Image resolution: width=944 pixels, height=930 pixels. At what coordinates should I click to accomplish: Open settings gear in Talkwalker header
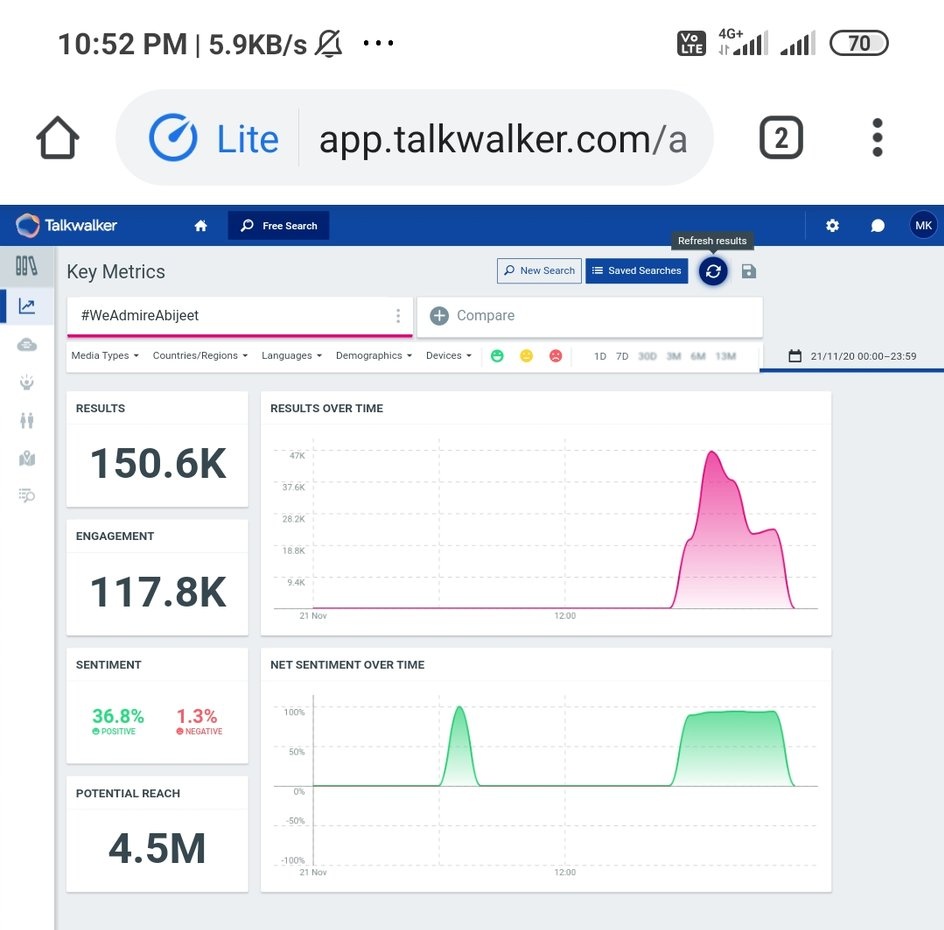[x=832, y=226]
